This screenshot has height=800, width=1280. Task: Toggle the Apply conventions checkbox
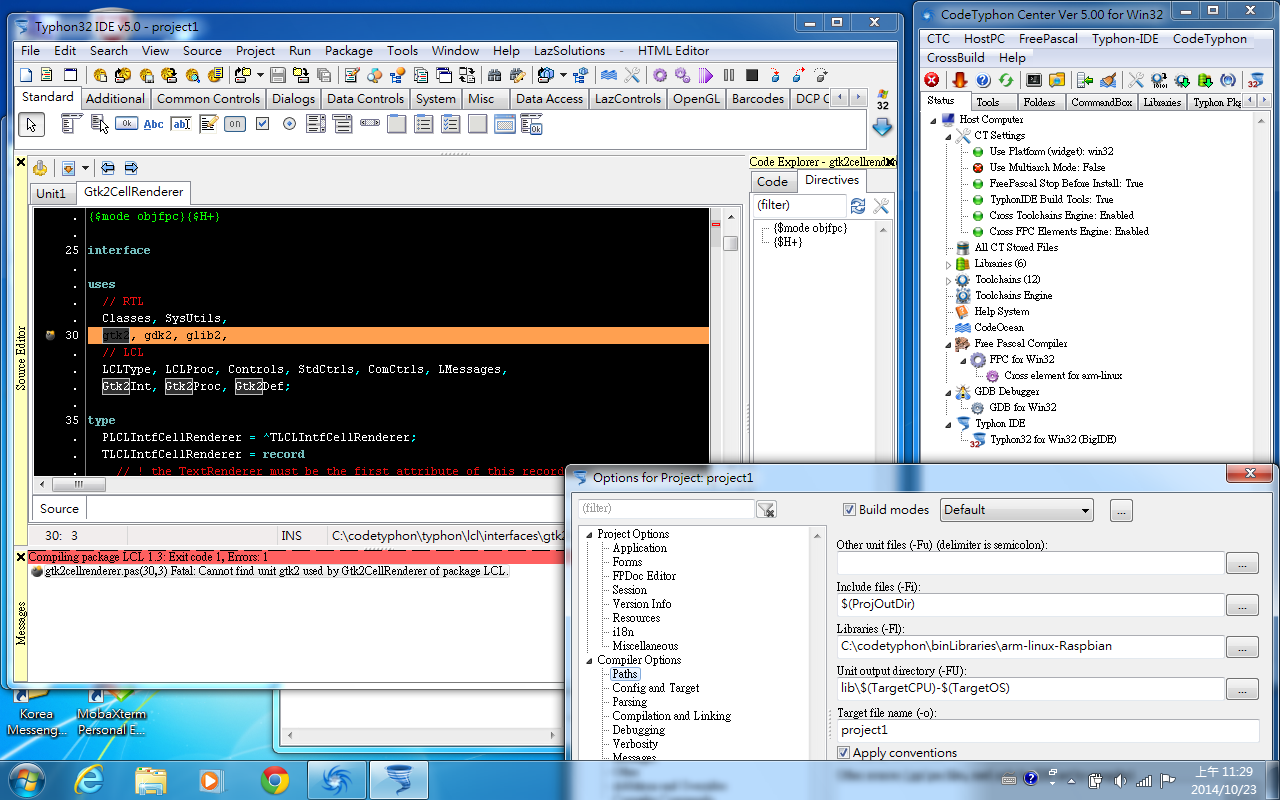tap(844, 753)
